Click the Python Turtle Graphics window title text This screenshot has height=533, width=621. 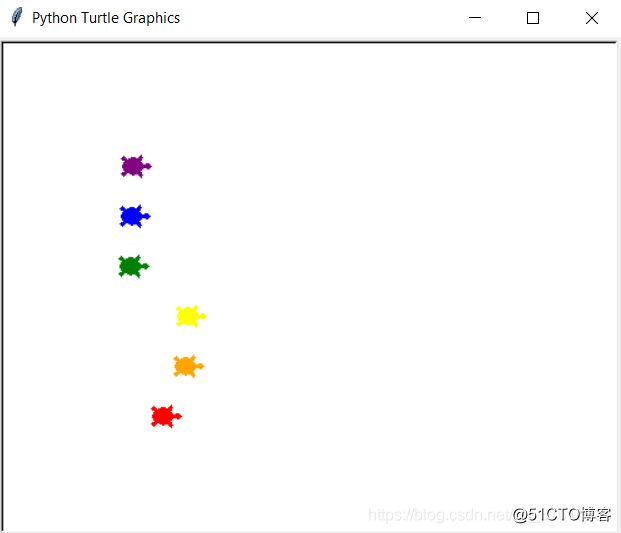click(106, 18)
